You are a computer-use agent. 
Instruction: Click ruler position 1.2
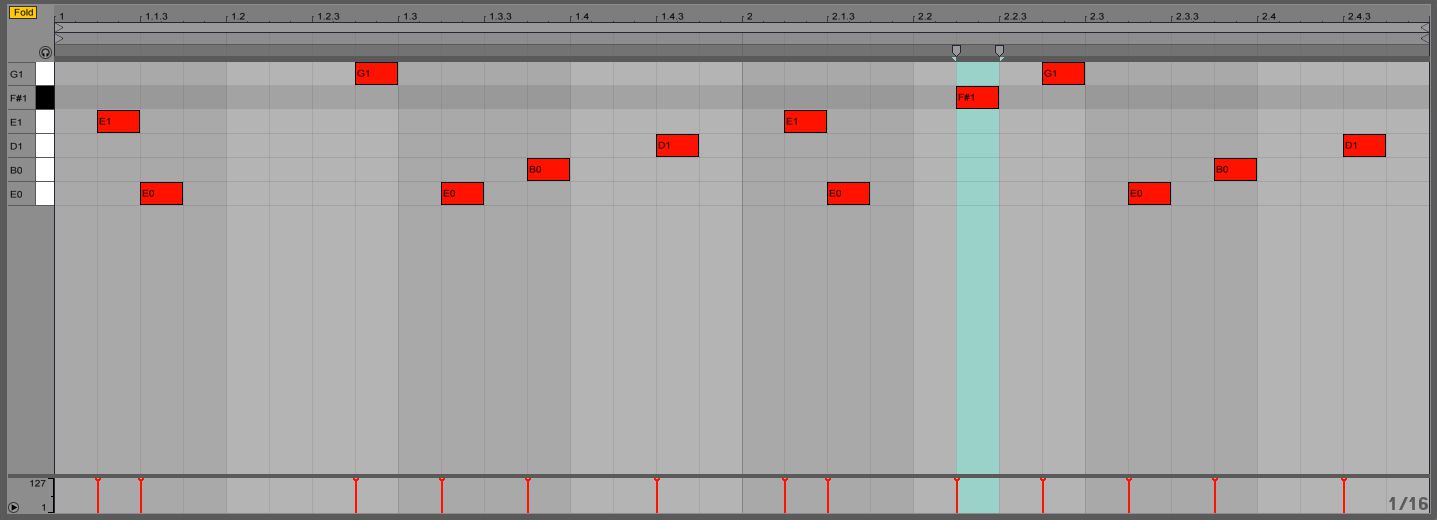pyautogui.click(x=238, y=17)
